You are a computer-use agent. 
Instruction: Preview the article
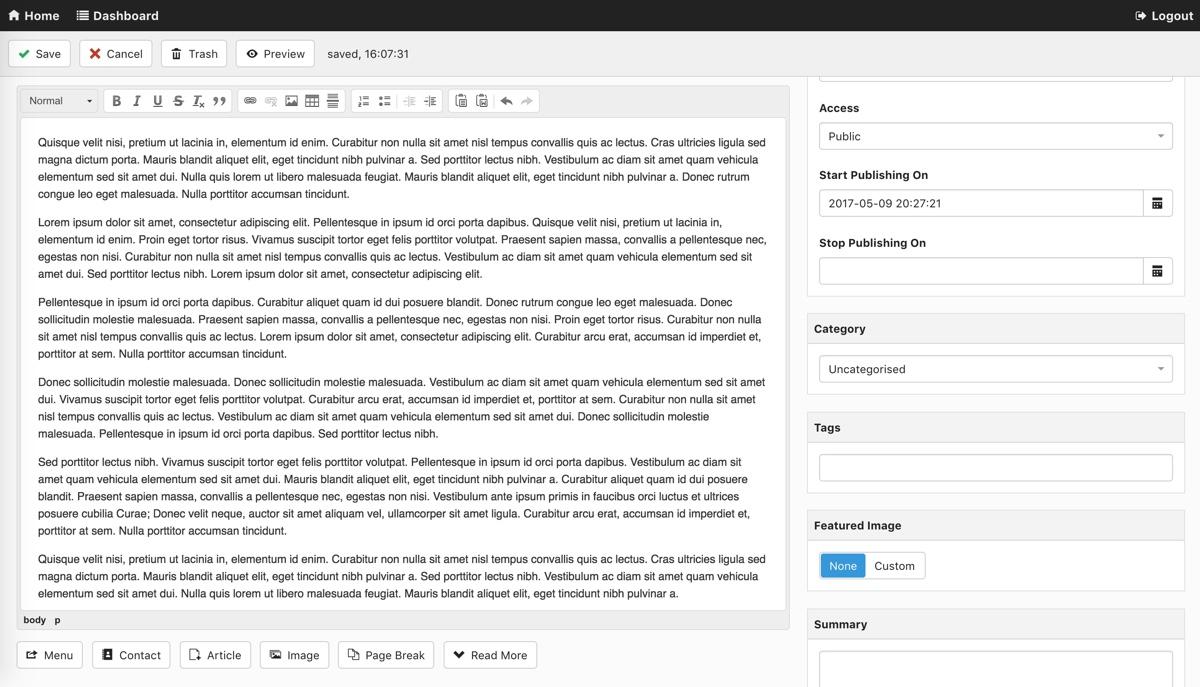(275, 54)
